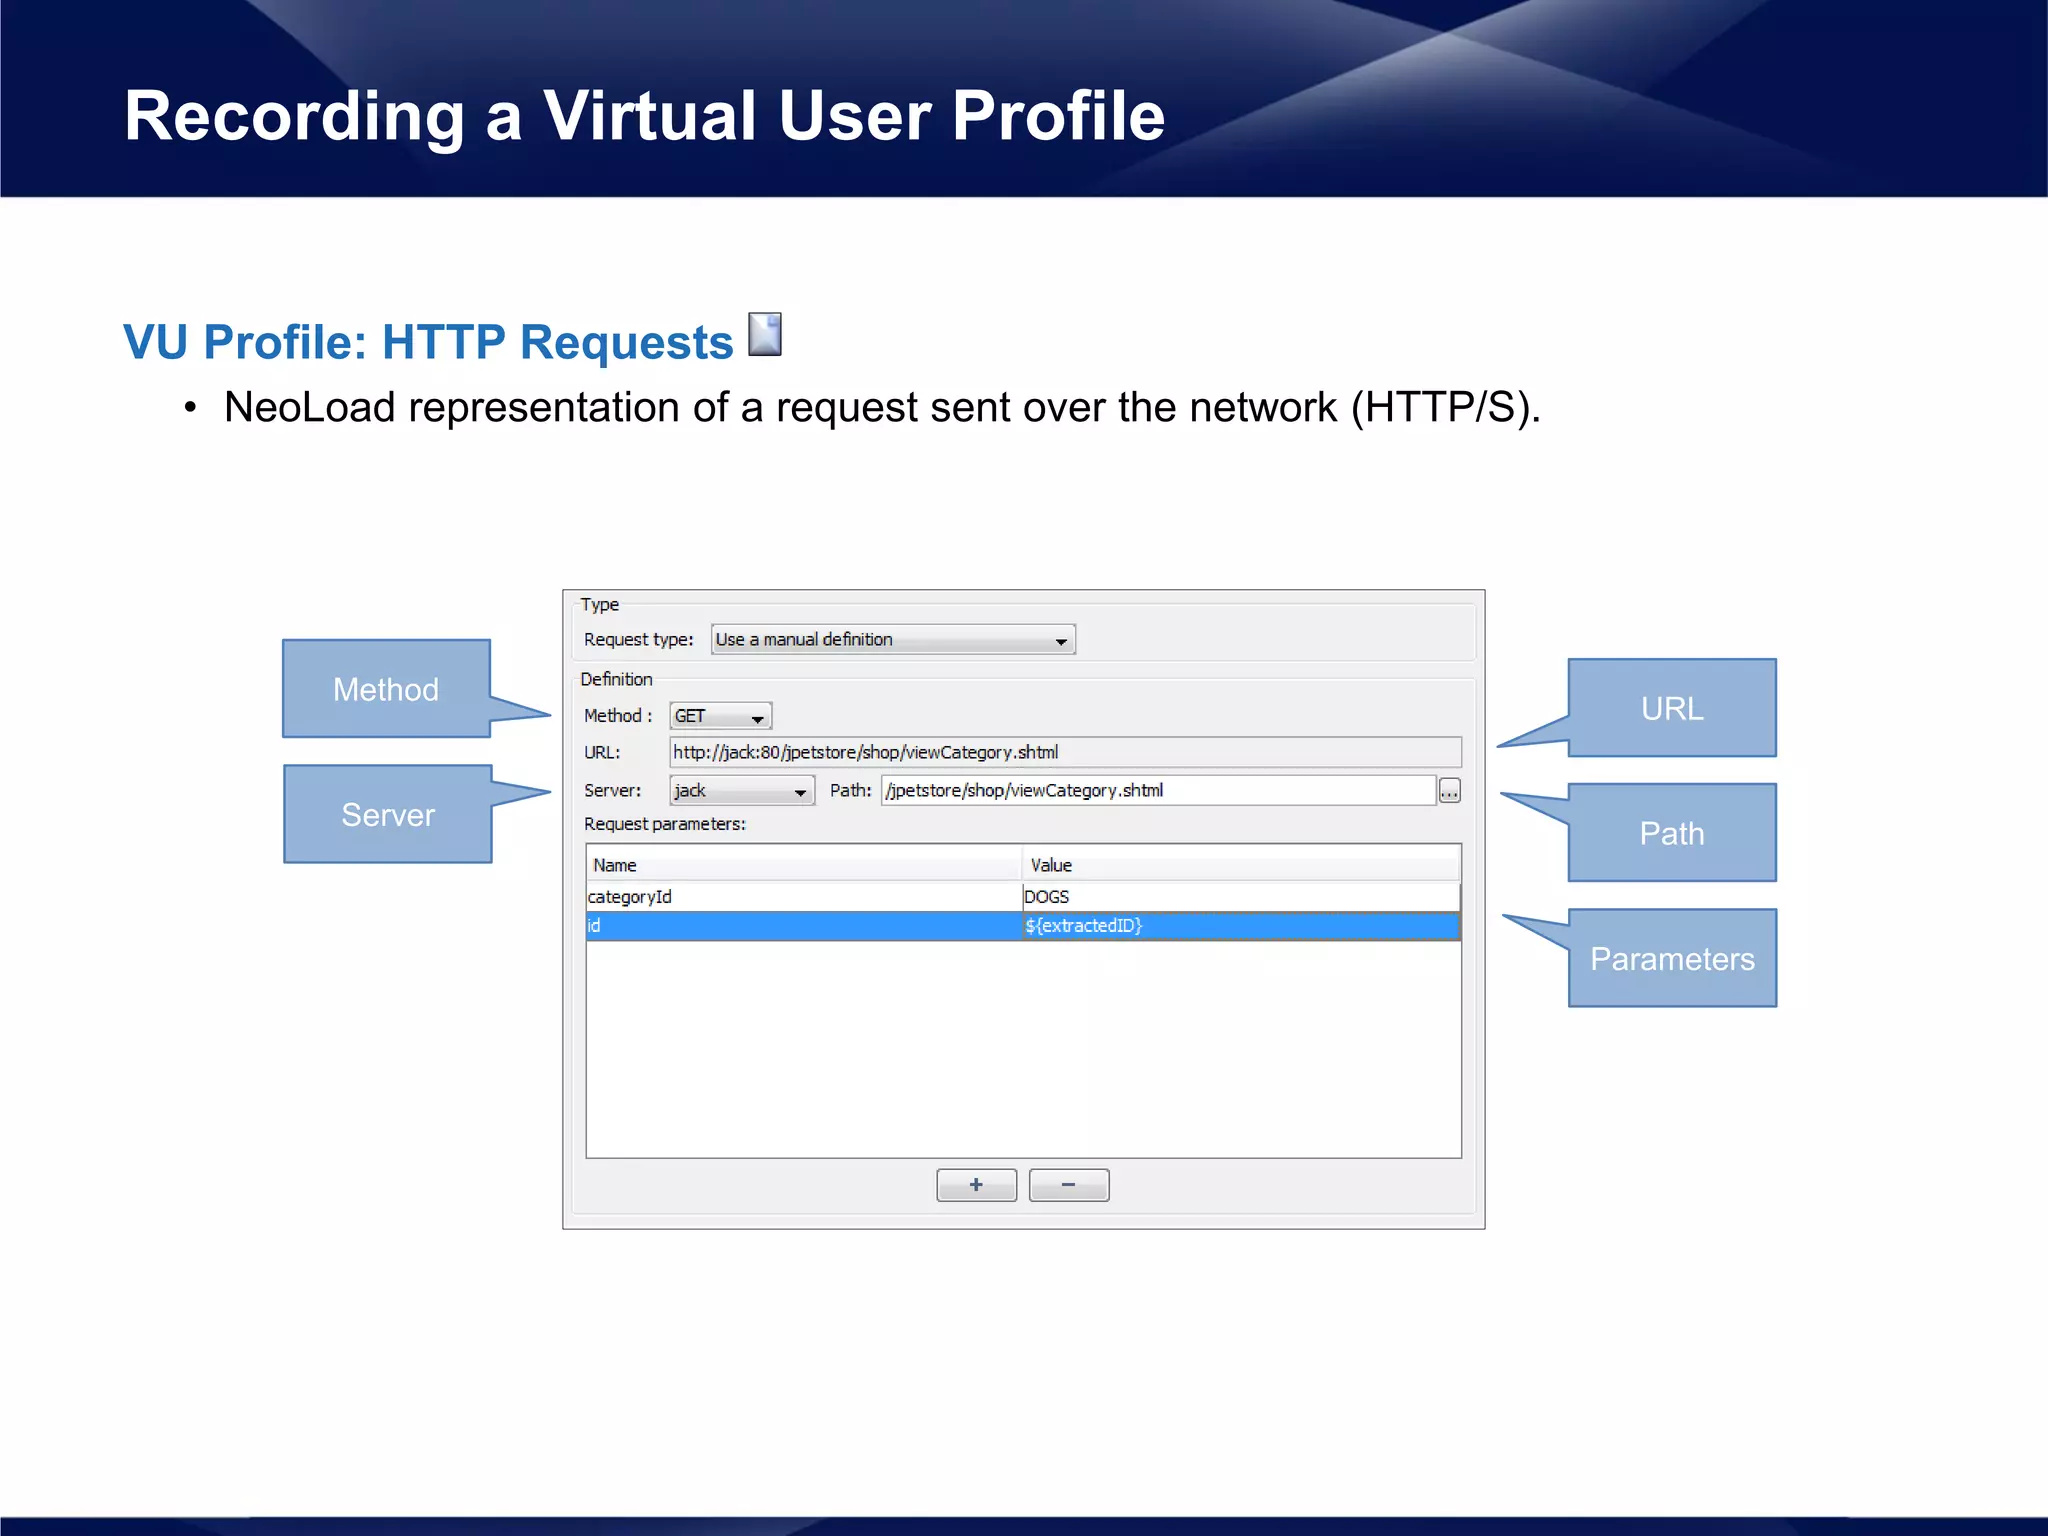Image resolution: width=2048 pixels, height=1536 pixels.
Task: Click the DOGS value cell
Action: pyautogui.click(x=1240, y=897)
